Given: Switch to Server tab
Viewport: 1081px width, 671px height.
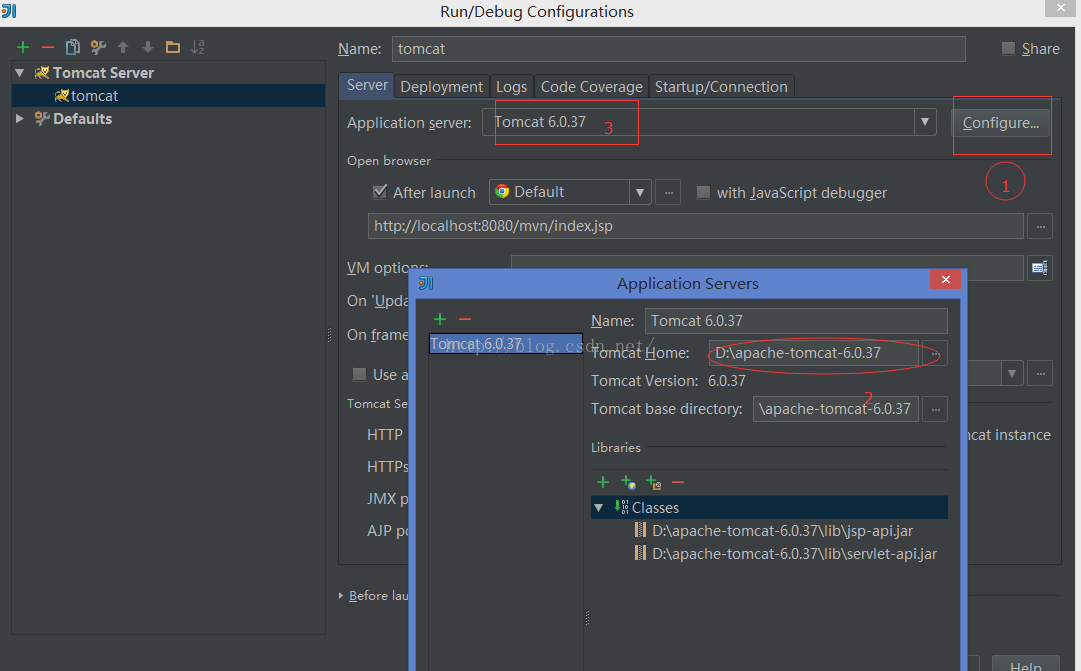Looking at the screenshot, I should pyautogui.click(x=367, y=86).
